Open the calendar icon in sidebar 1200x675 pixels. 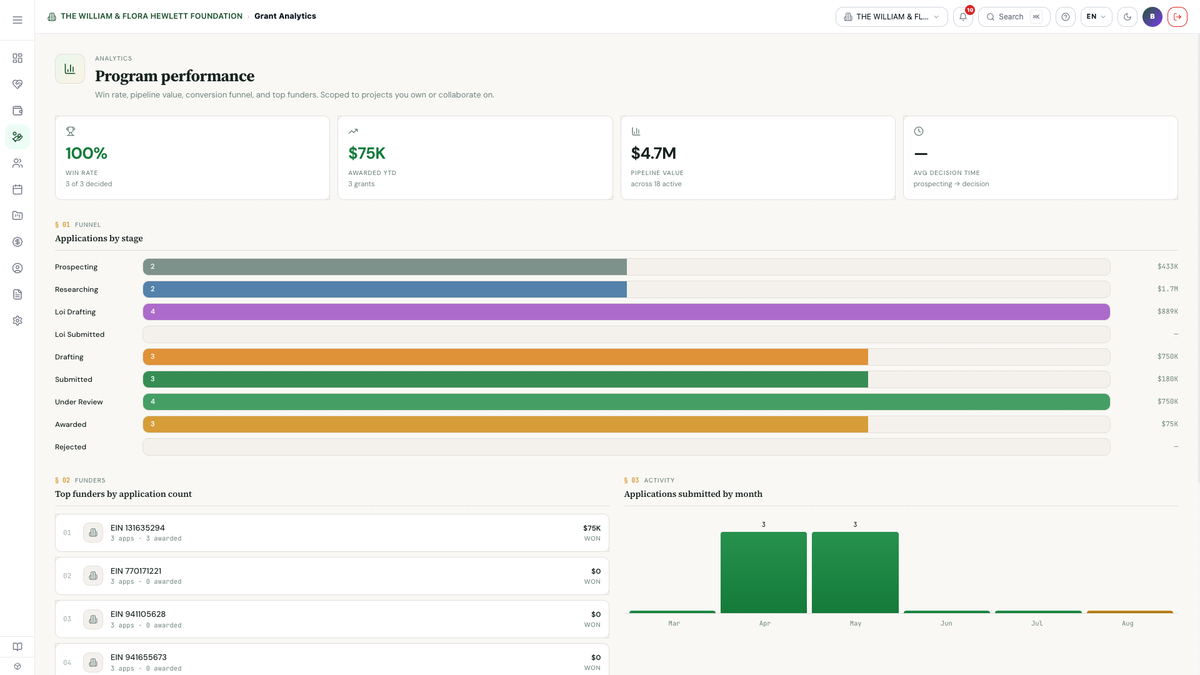pos(17,189)
